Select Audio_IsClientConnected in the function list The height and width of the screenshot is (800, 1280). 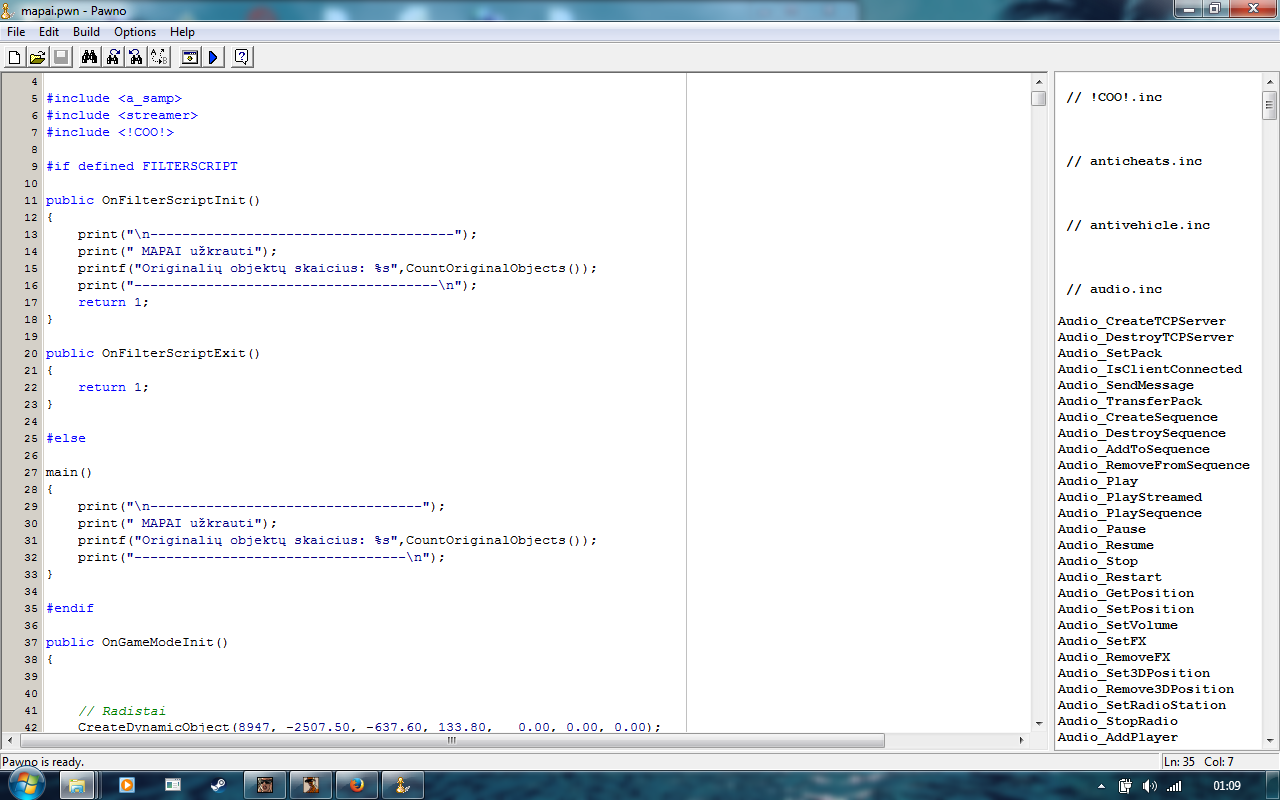1149,369
